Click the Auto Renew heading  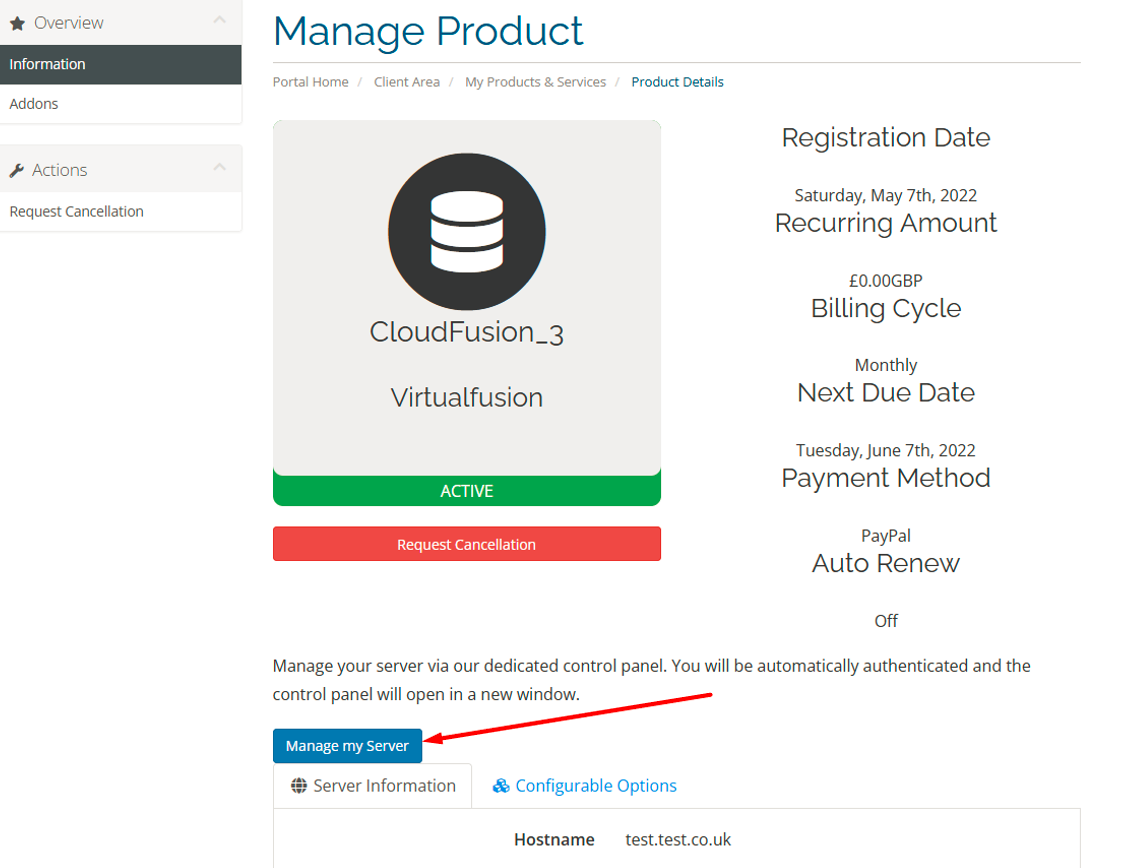(x=886, y=563)
